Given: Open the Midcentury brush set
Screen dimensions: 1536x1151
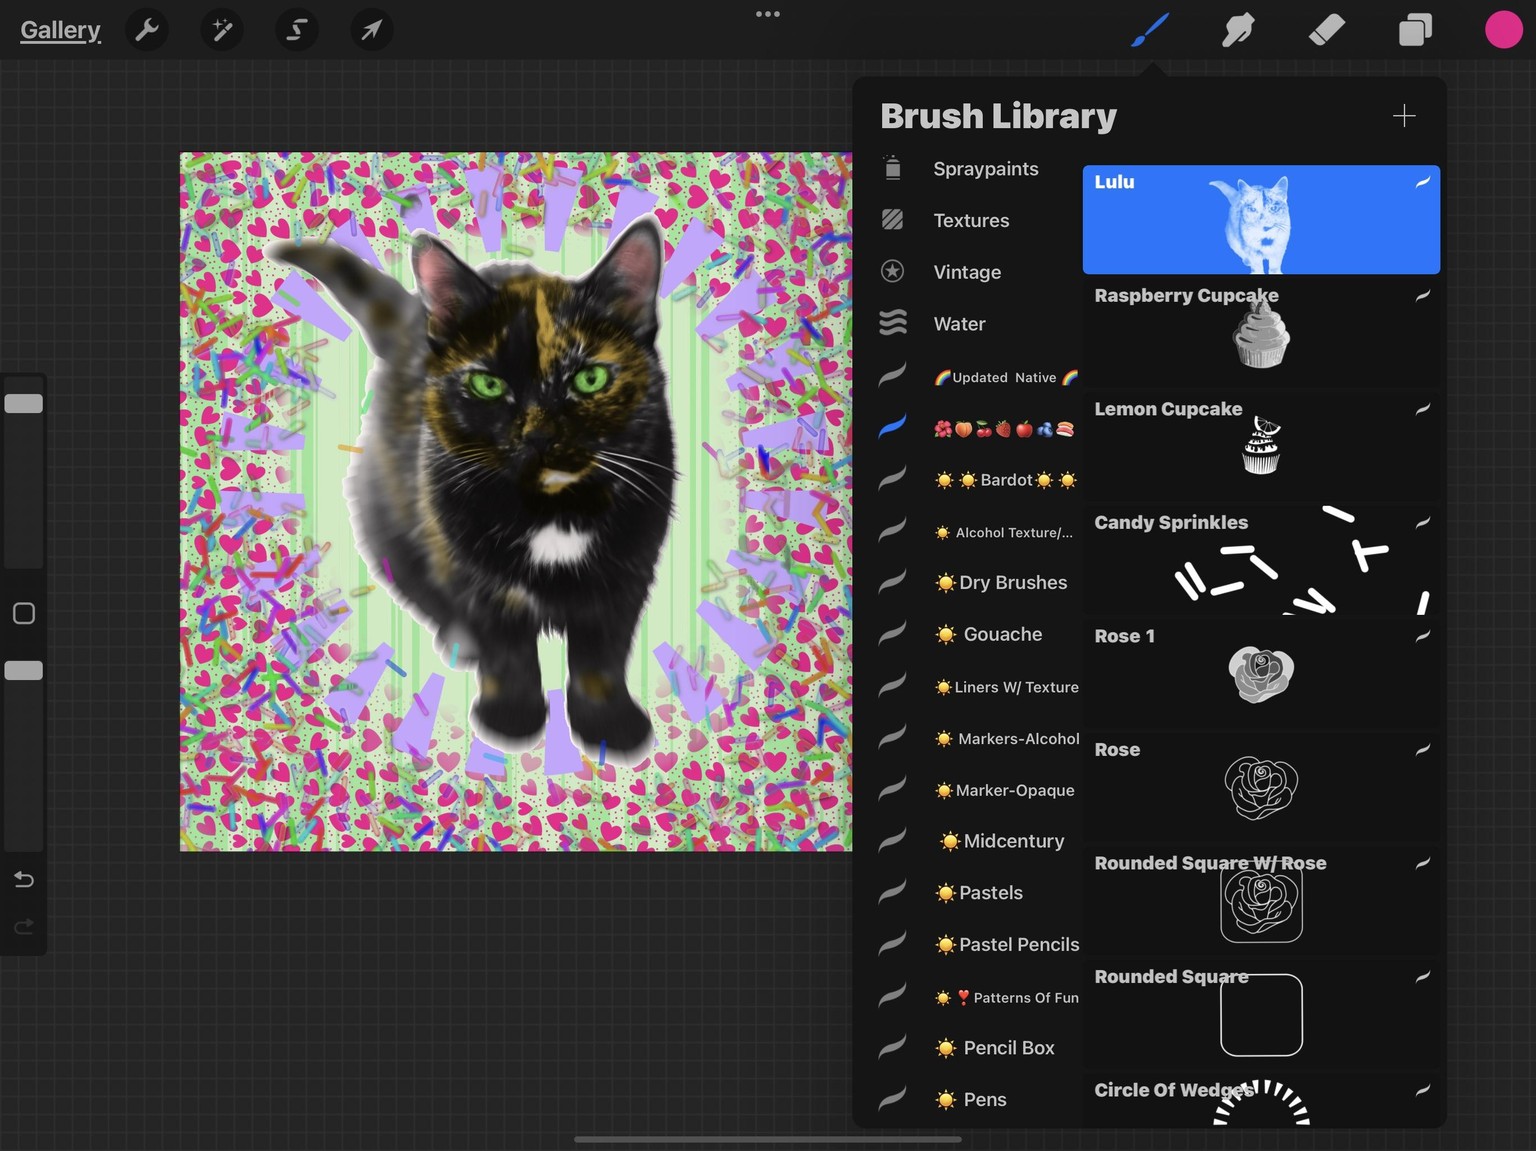Looking at the screenshot, I should [x=979, y=841].
